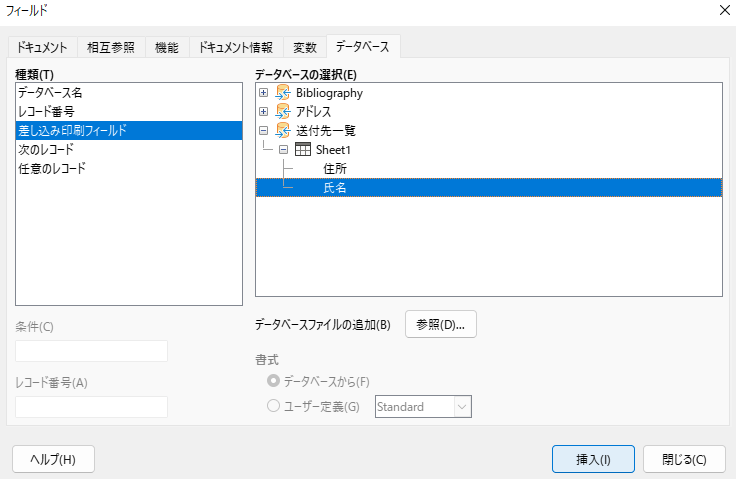Image resolution: width=736 pixels, height=479 pixels.
Task: Click the Bibliography database icon
Action: [x=282, y=93]
